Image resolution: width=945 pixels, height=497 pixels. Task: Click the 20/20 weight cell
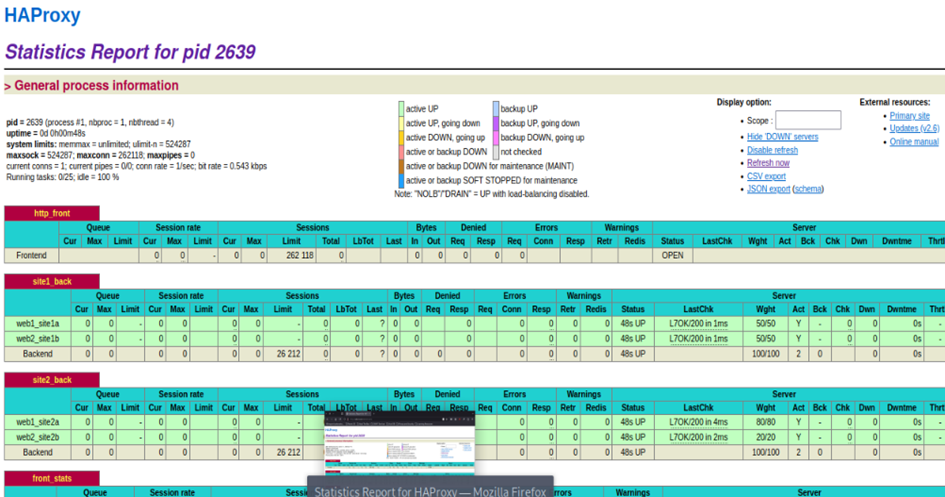click(x=765, y=437)
